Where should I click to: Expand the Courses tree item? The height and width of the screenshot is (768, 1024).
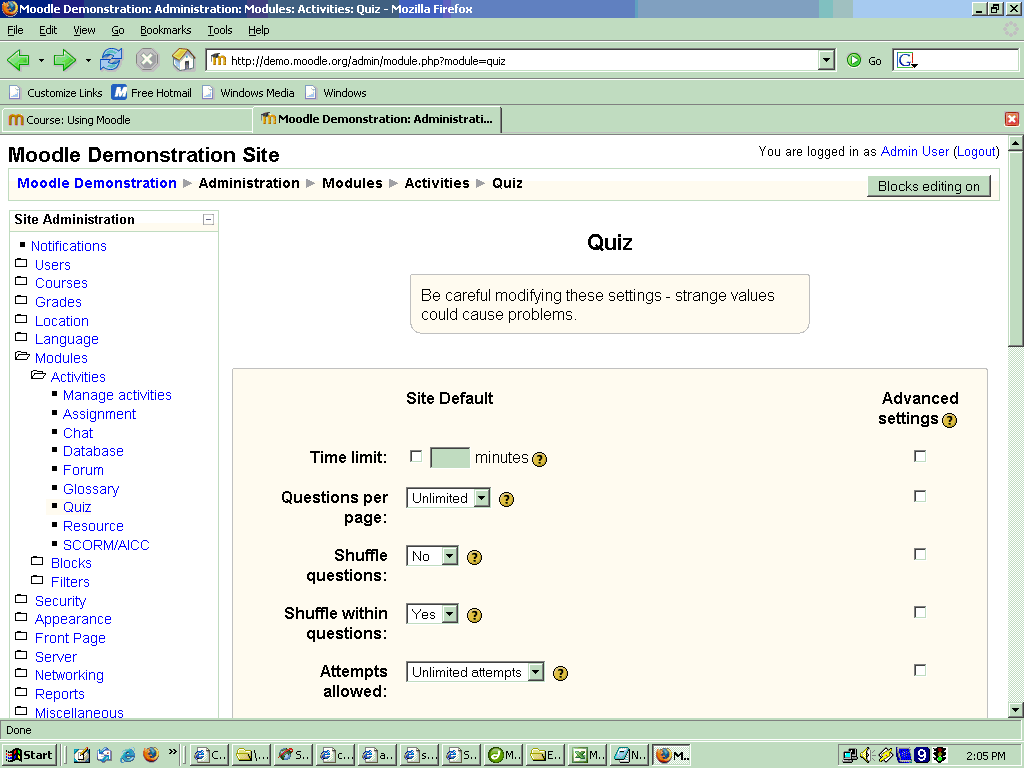(22, 281)
